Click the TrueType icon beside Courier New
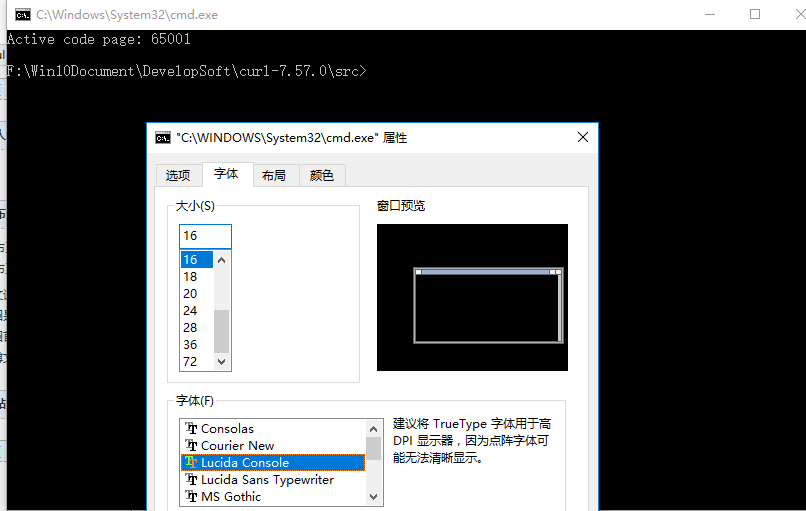Image resolution: width=806 pixels, height=511 pixels. pyautogui.click(x=191, y=445)
